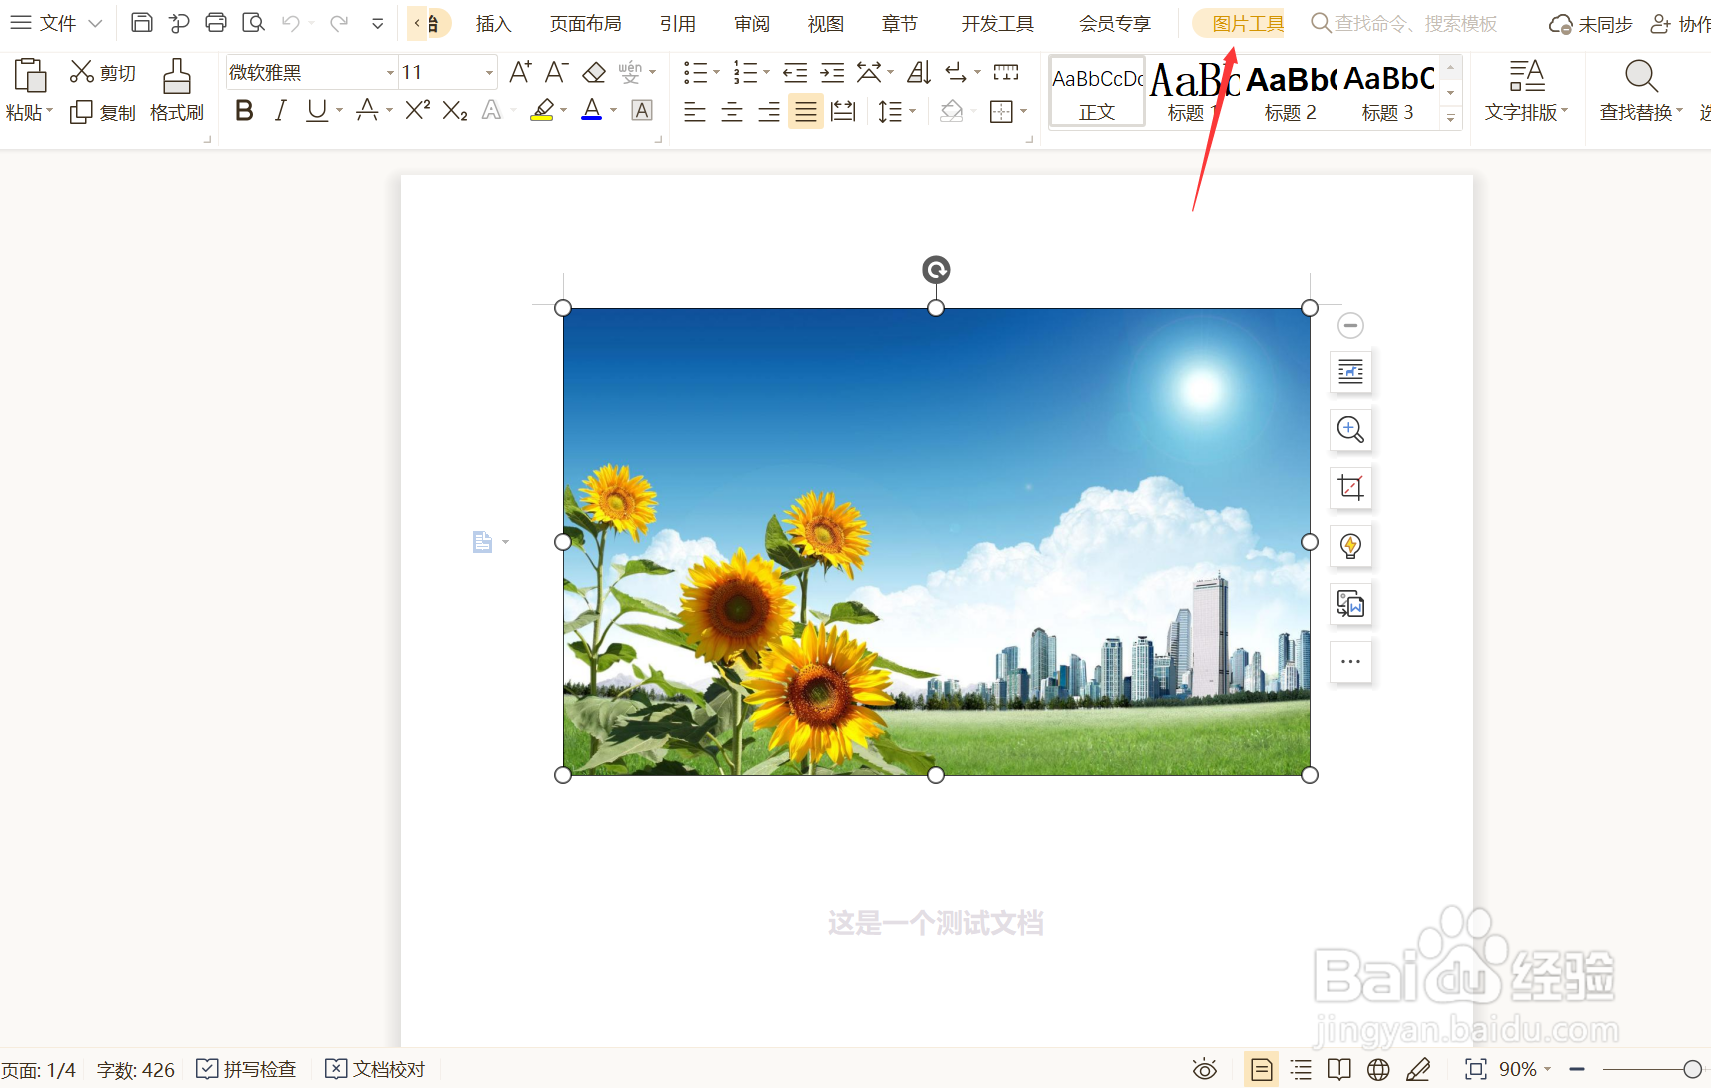Click the Save document icon
This screenshot has width=1711, height=1088.
tap(142, 22)
